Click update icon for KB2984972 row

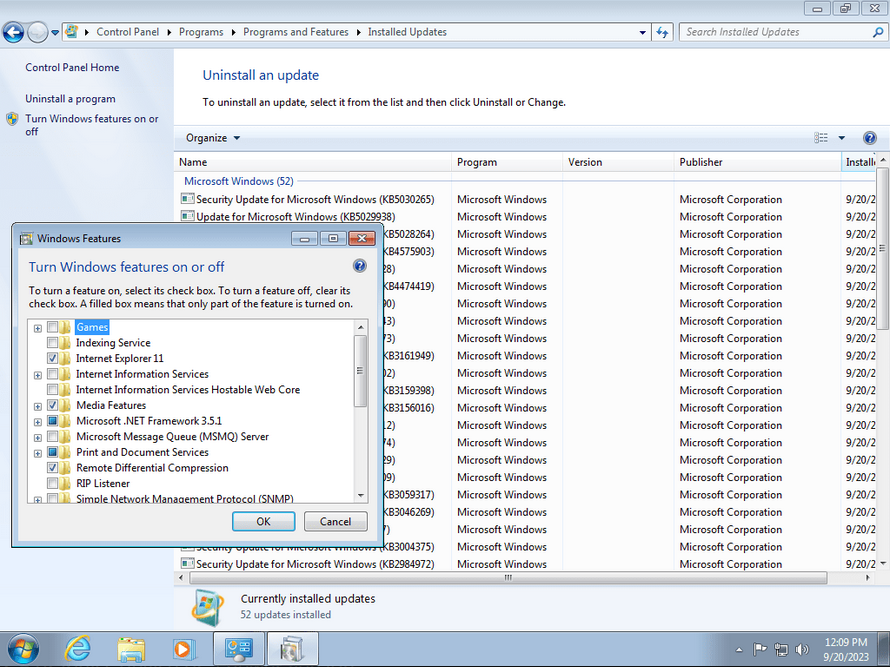pos(187,564)
